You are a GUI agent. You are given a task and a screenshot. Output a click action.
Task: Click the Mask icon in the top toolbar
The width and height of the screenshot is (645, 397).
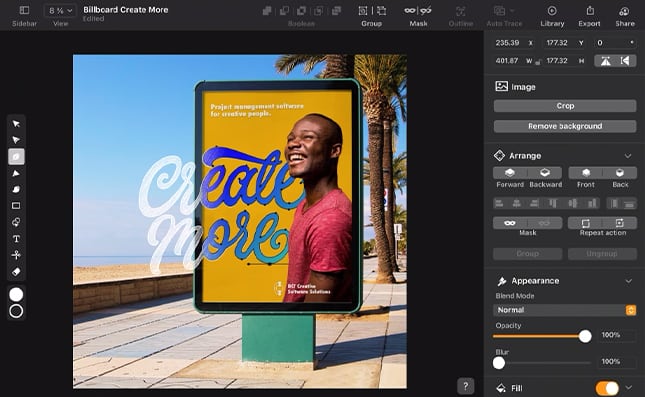pyautogui.click(x=410, y=11)
